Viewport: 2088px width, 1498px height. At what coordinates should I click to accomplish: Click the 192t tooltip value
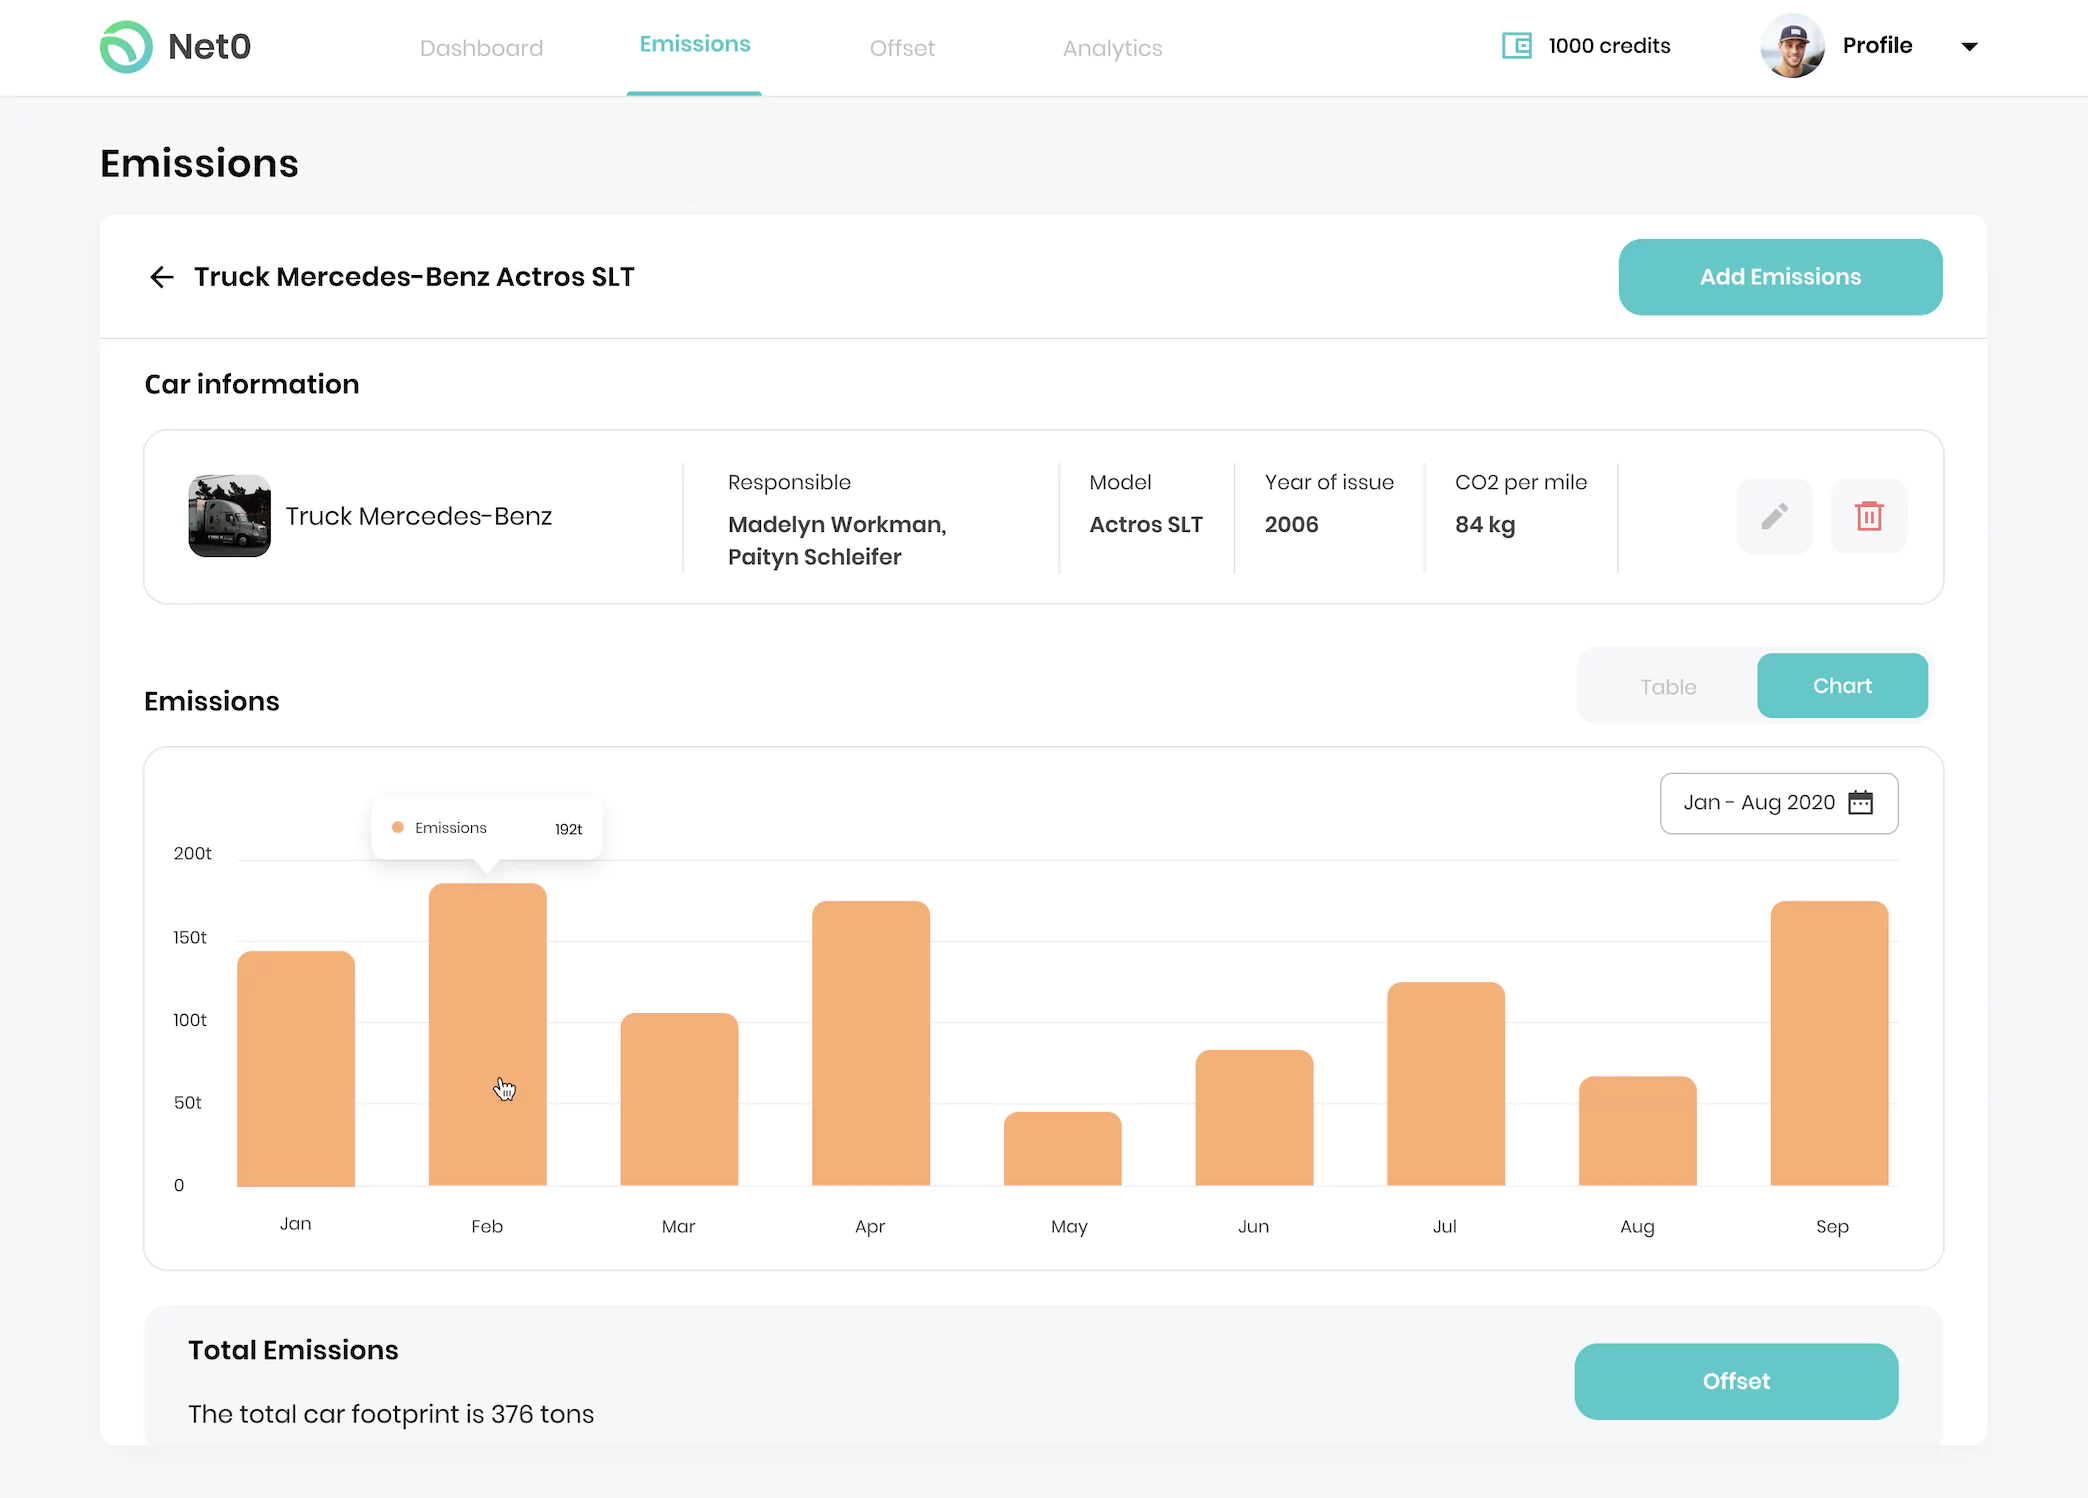tap(568, 829)
